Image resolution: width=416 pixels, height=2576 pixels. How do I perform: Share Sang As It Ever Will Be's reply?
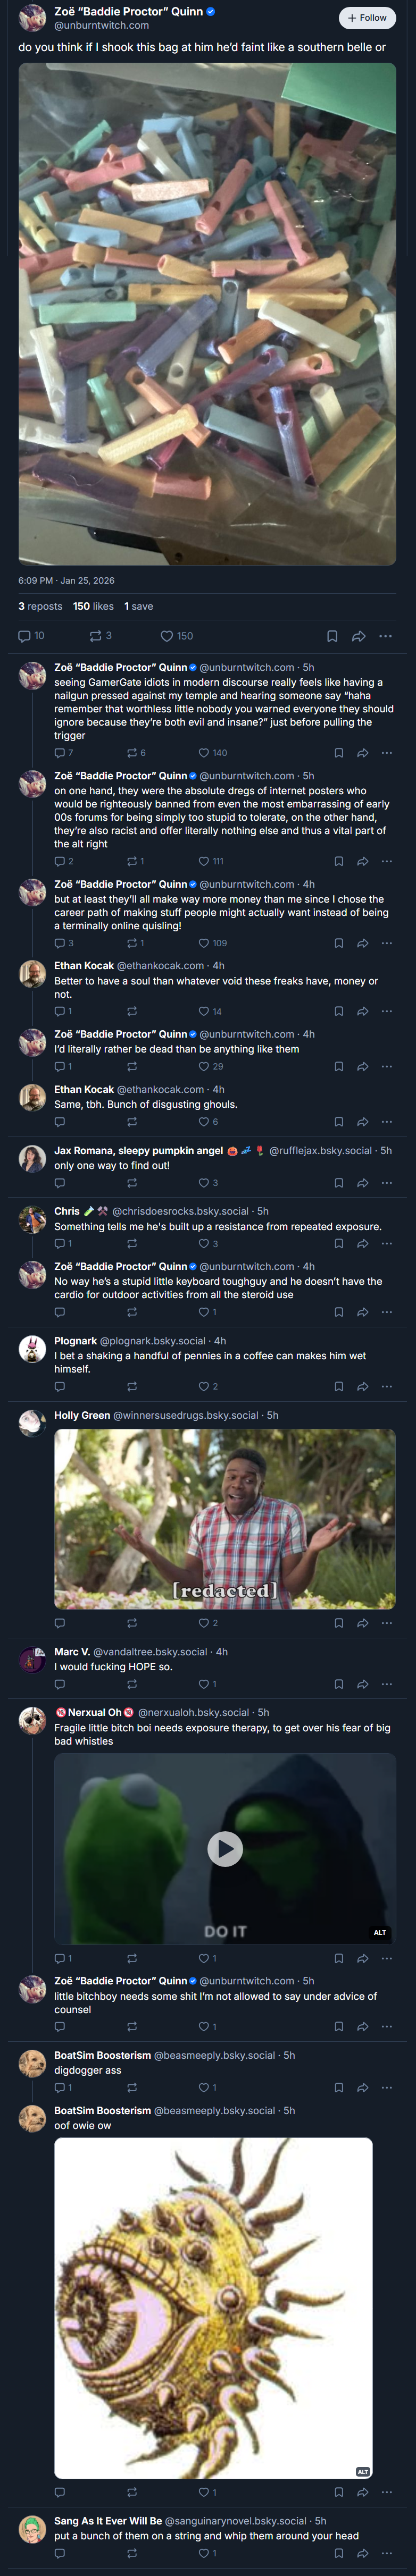point(363,2553)
